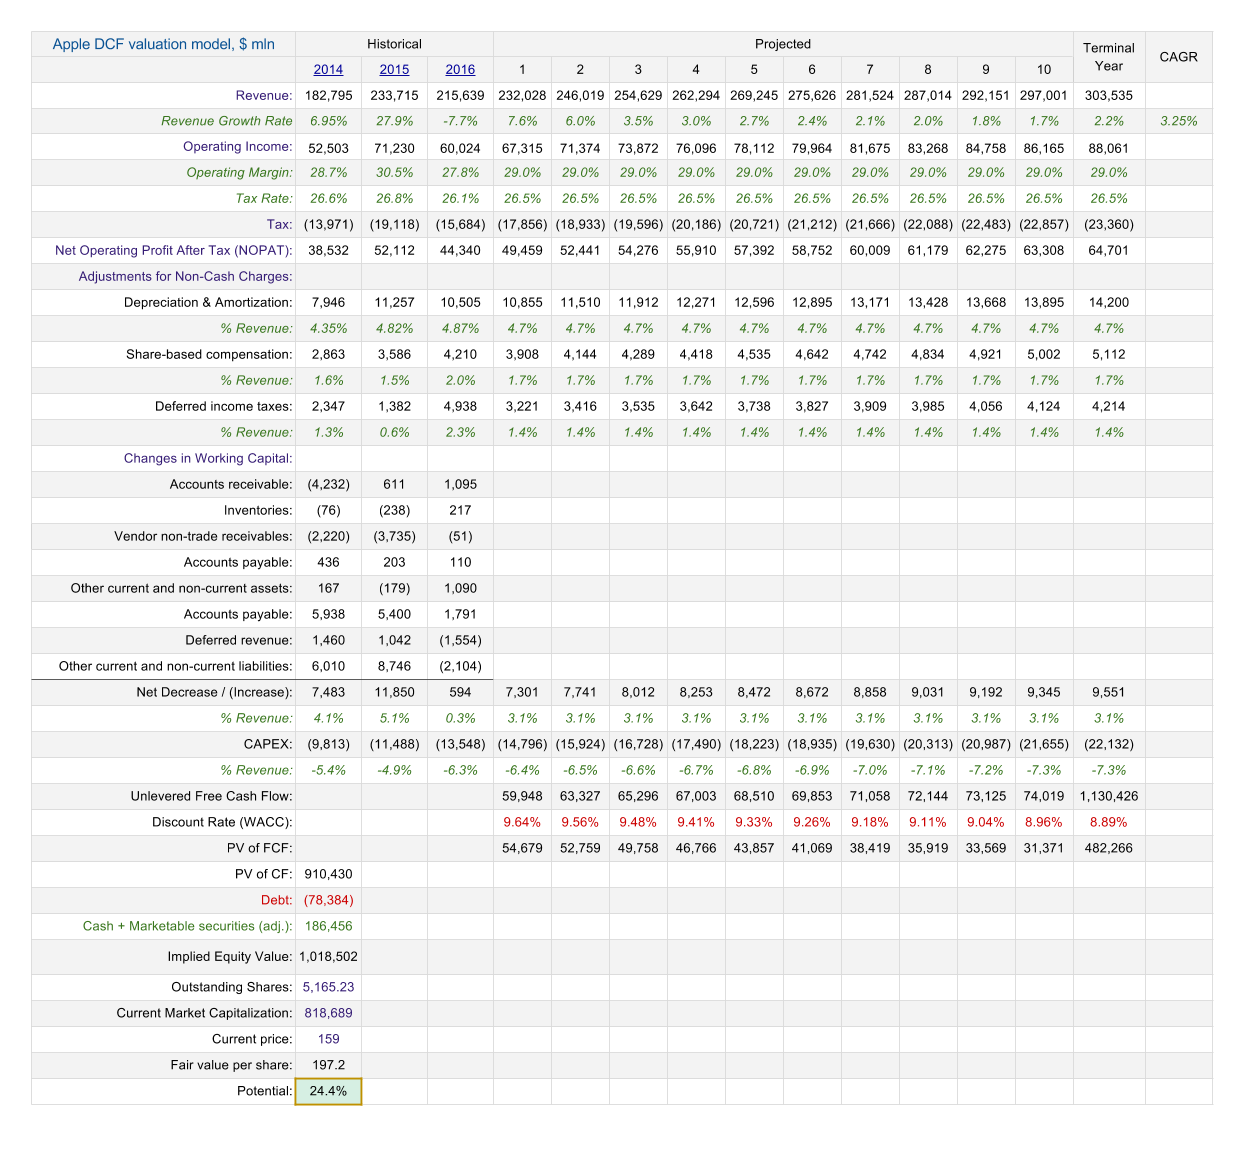Click the CAGR column header
Screen dimensions: 1251x1155
click(1178, 57)
